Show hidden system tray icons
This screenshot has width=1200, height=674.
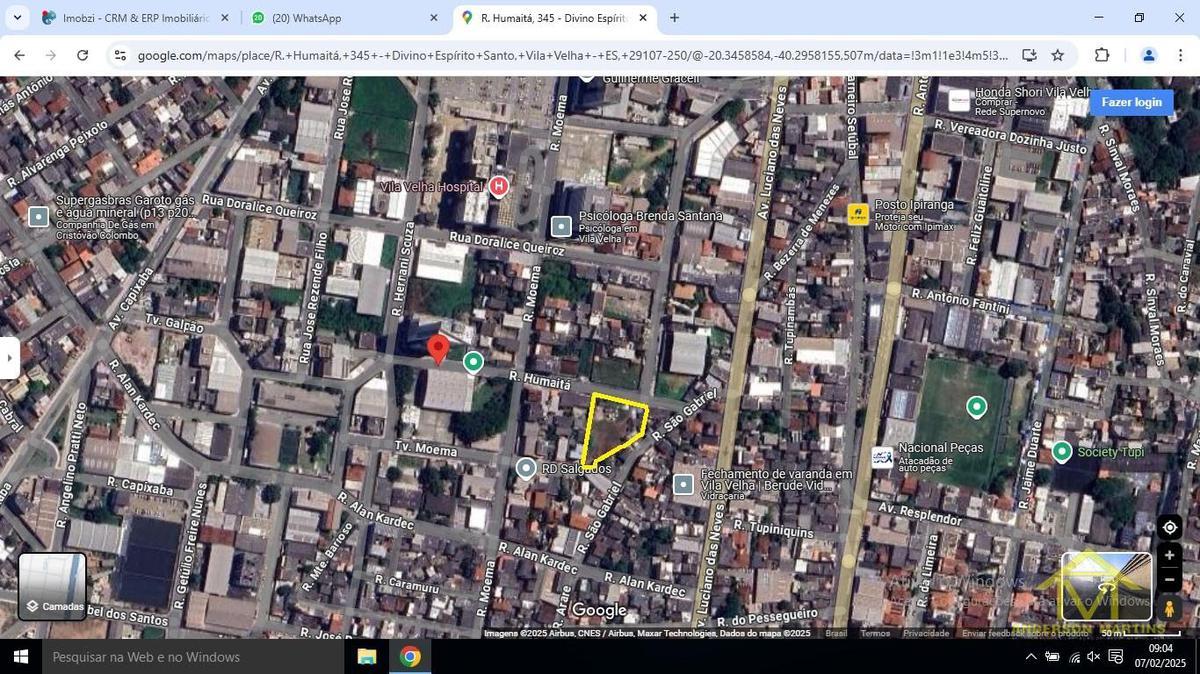1031,657
